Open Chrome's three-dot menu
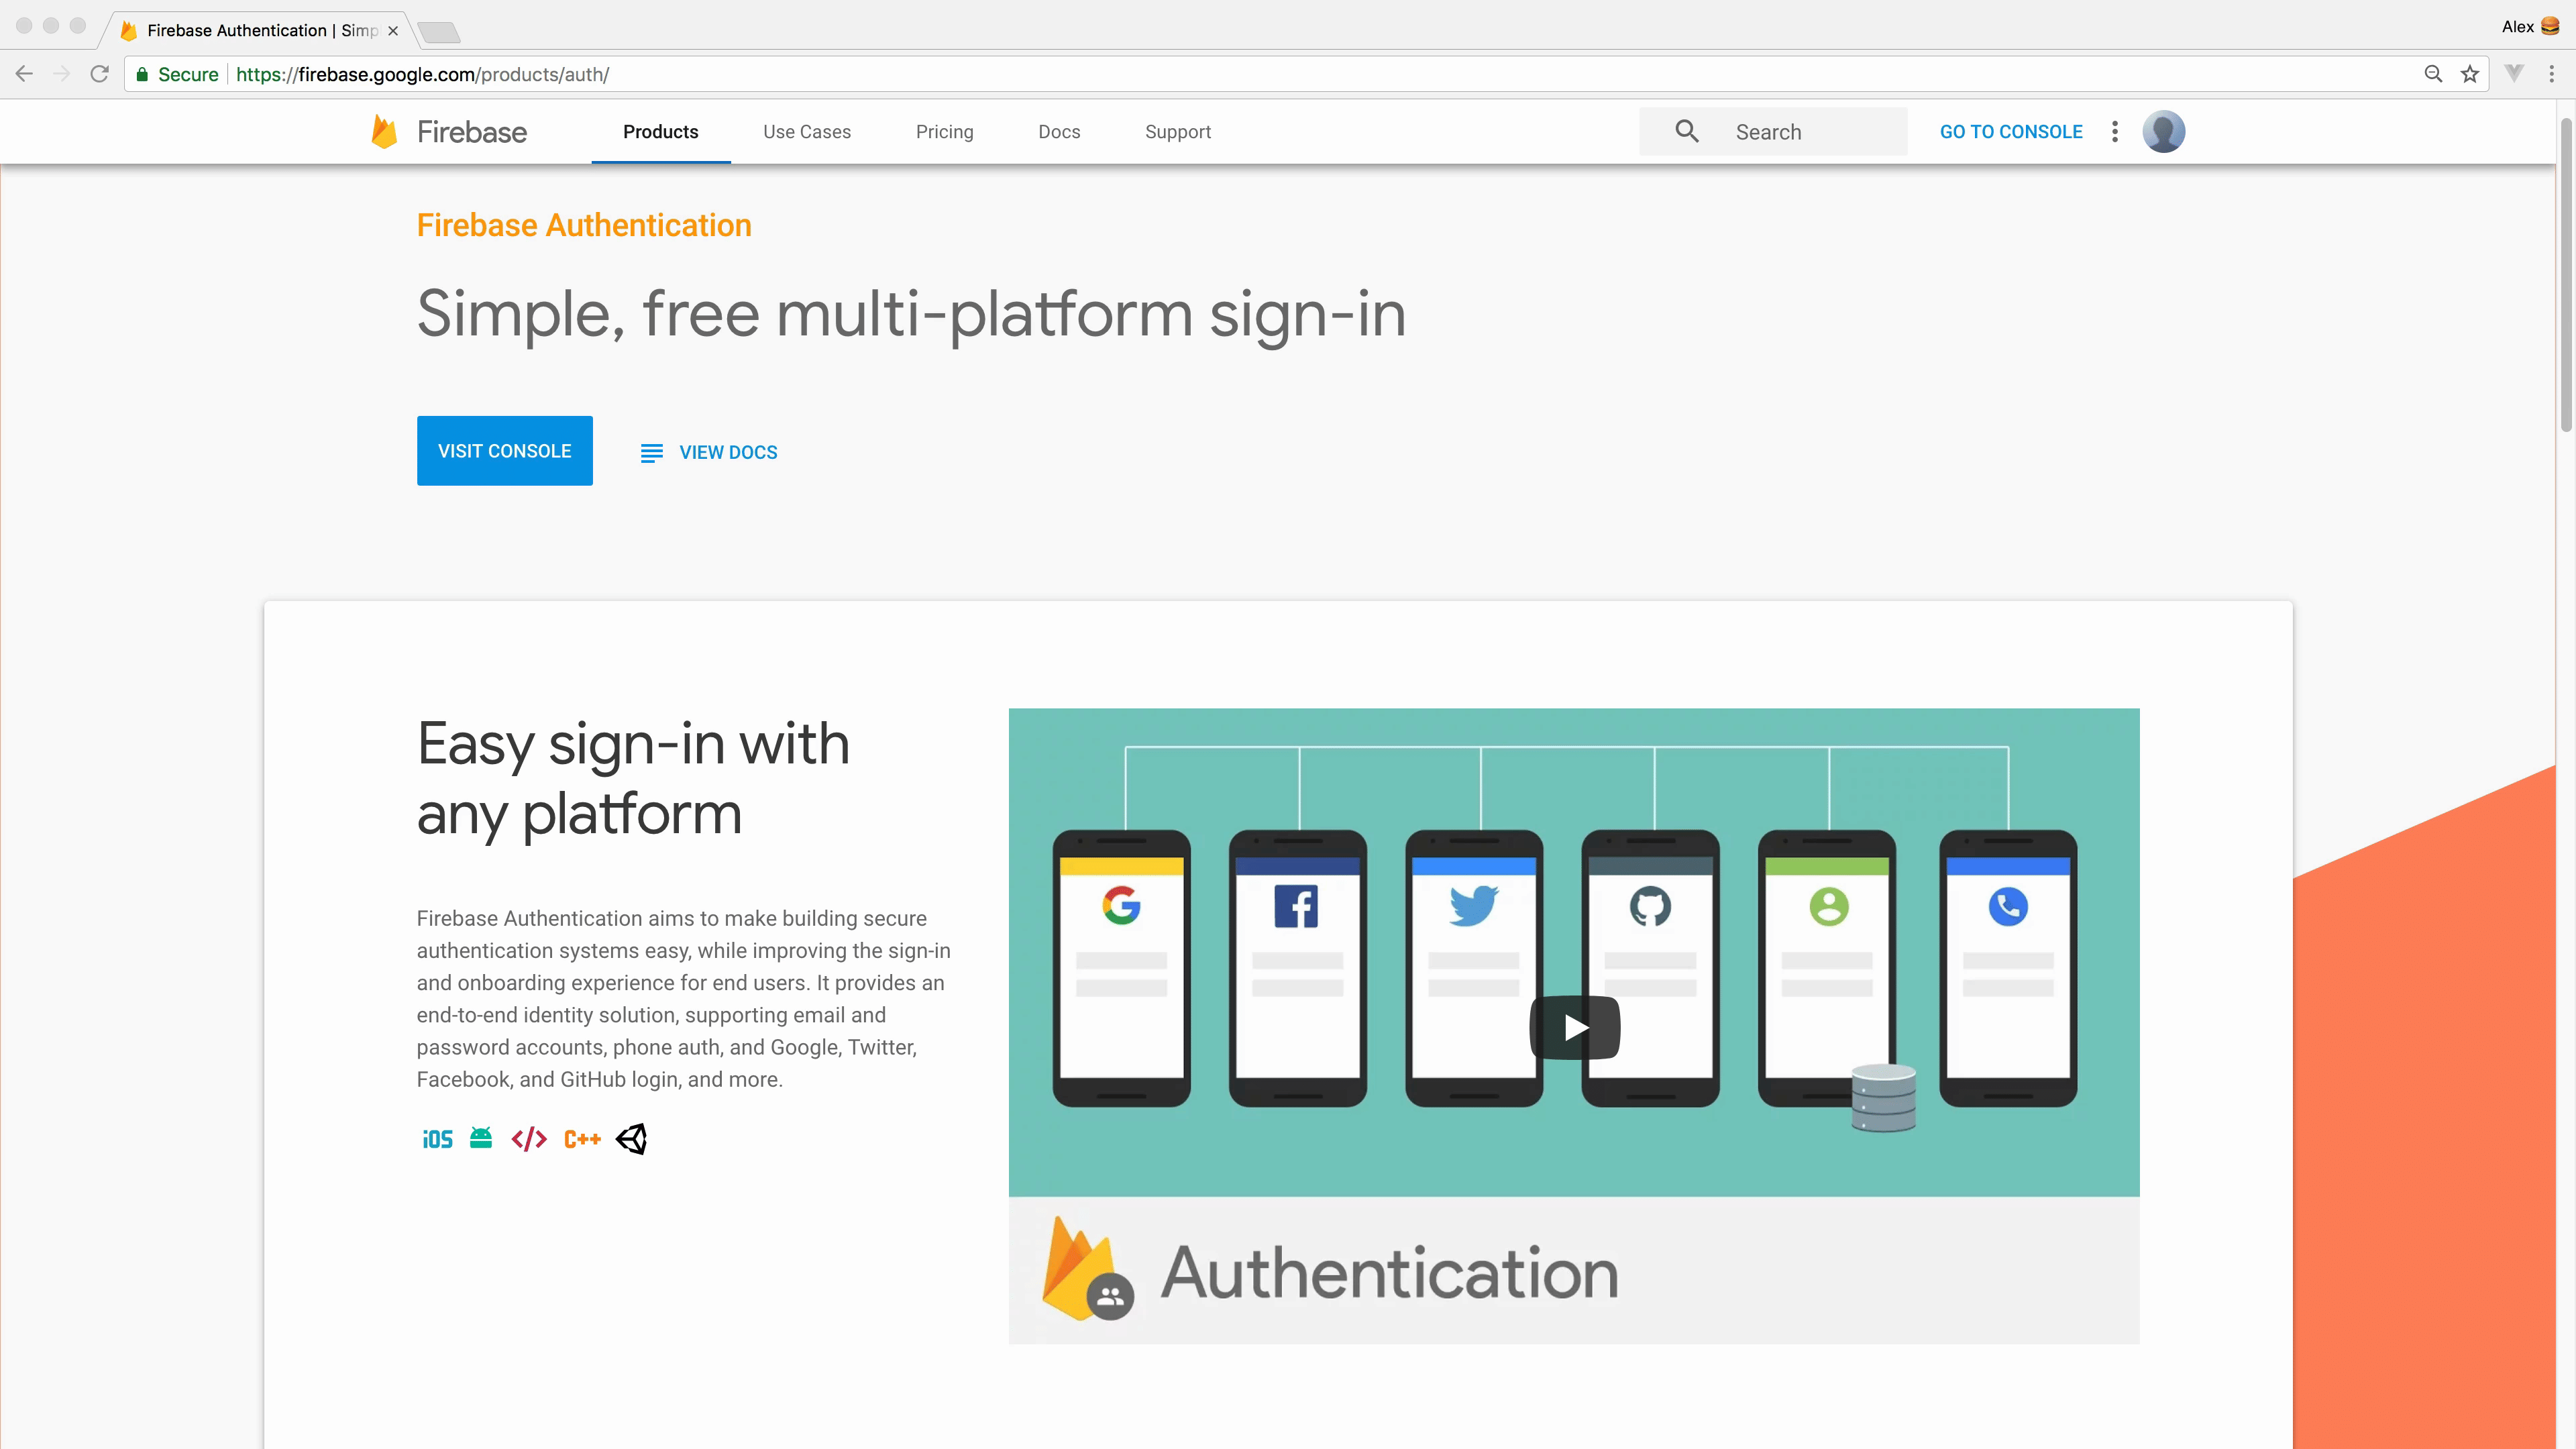Image resolution: width=2576 pixels, height=1449 pixels. [x=2551, y=74]
